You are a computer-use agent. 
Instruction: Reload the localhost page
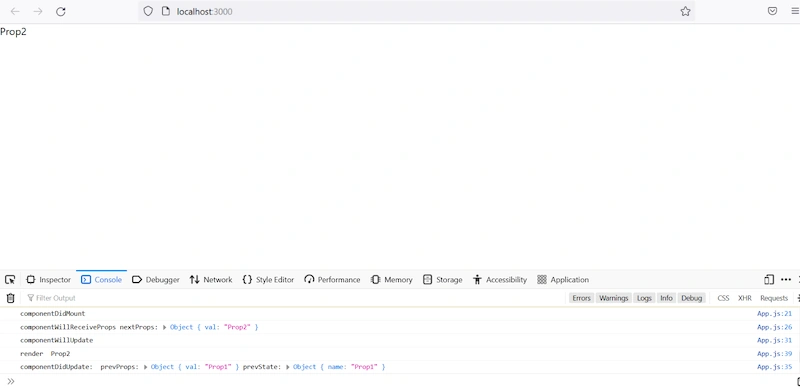pos(61,11)
